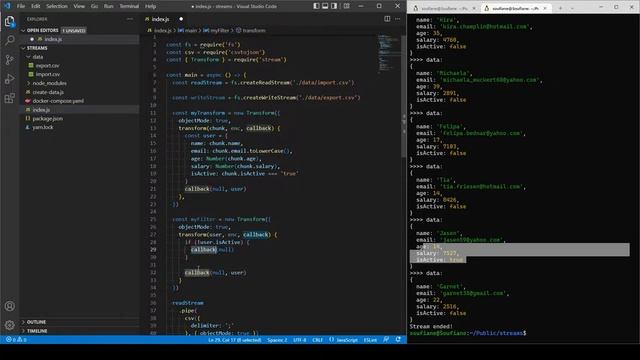
Task: Click the main breadcrumb item
Action: 188,31
